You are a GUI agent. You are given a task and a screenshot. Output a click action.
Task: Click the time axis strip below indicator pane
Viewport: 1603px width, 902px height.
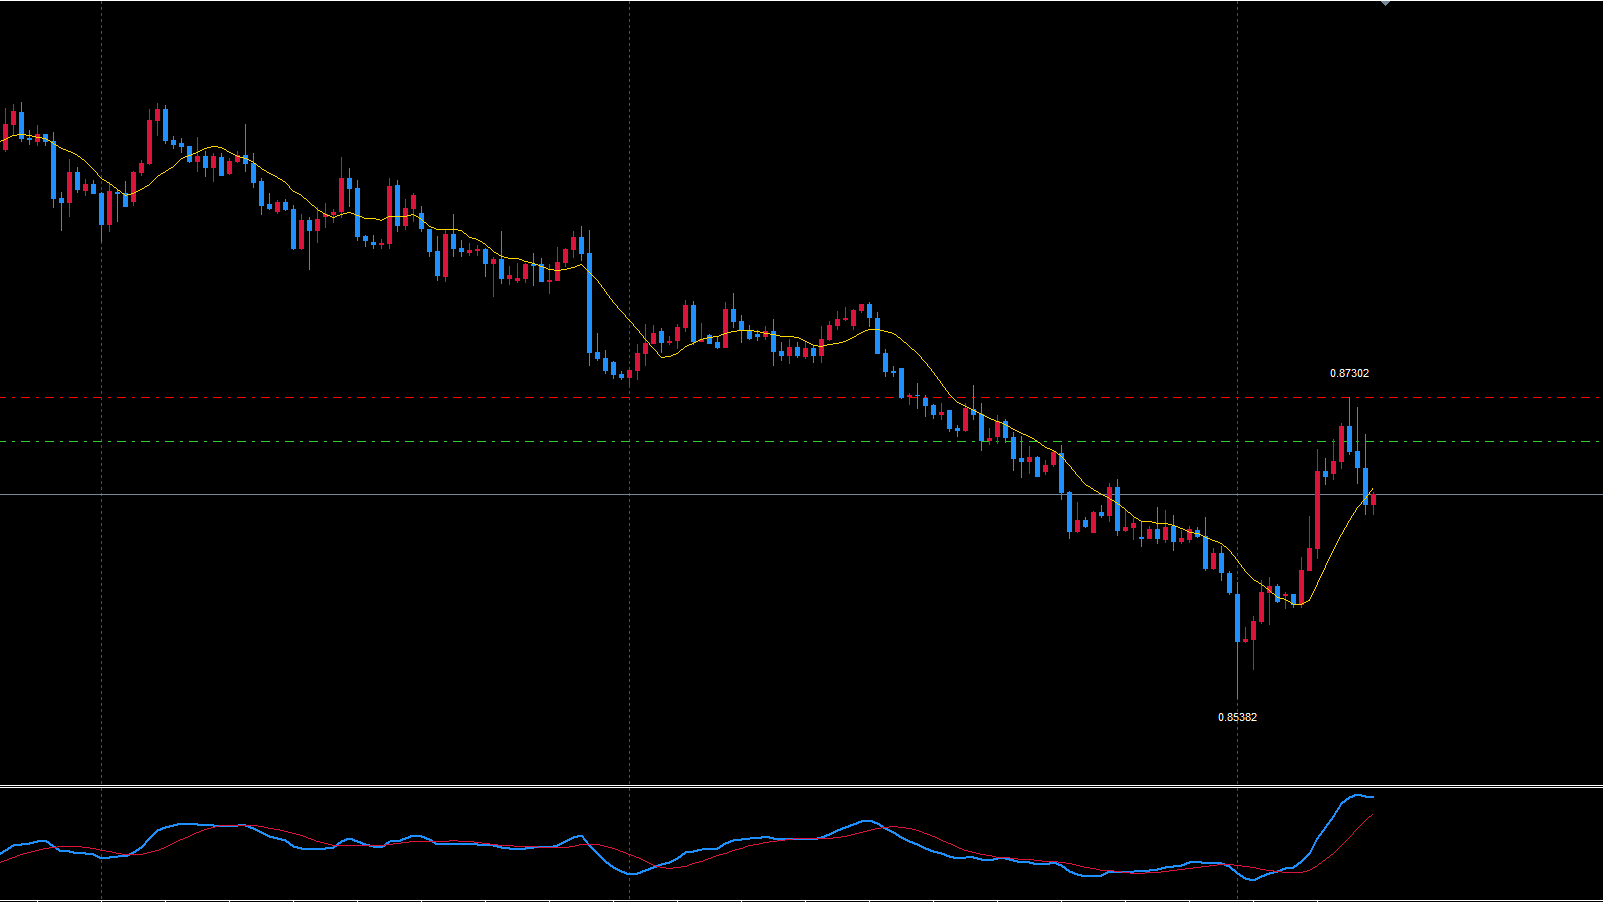click(x=800, y=899)
